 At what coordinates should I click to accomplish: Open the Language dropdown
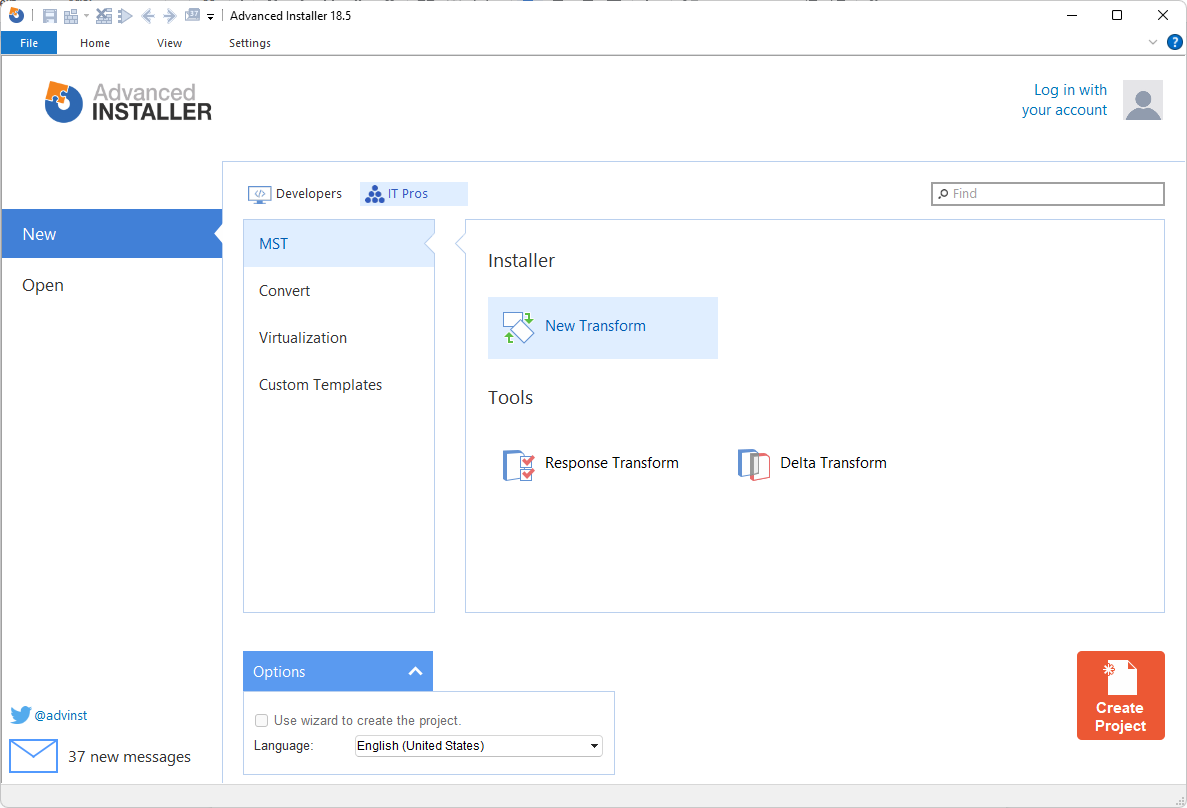point(478,746)
